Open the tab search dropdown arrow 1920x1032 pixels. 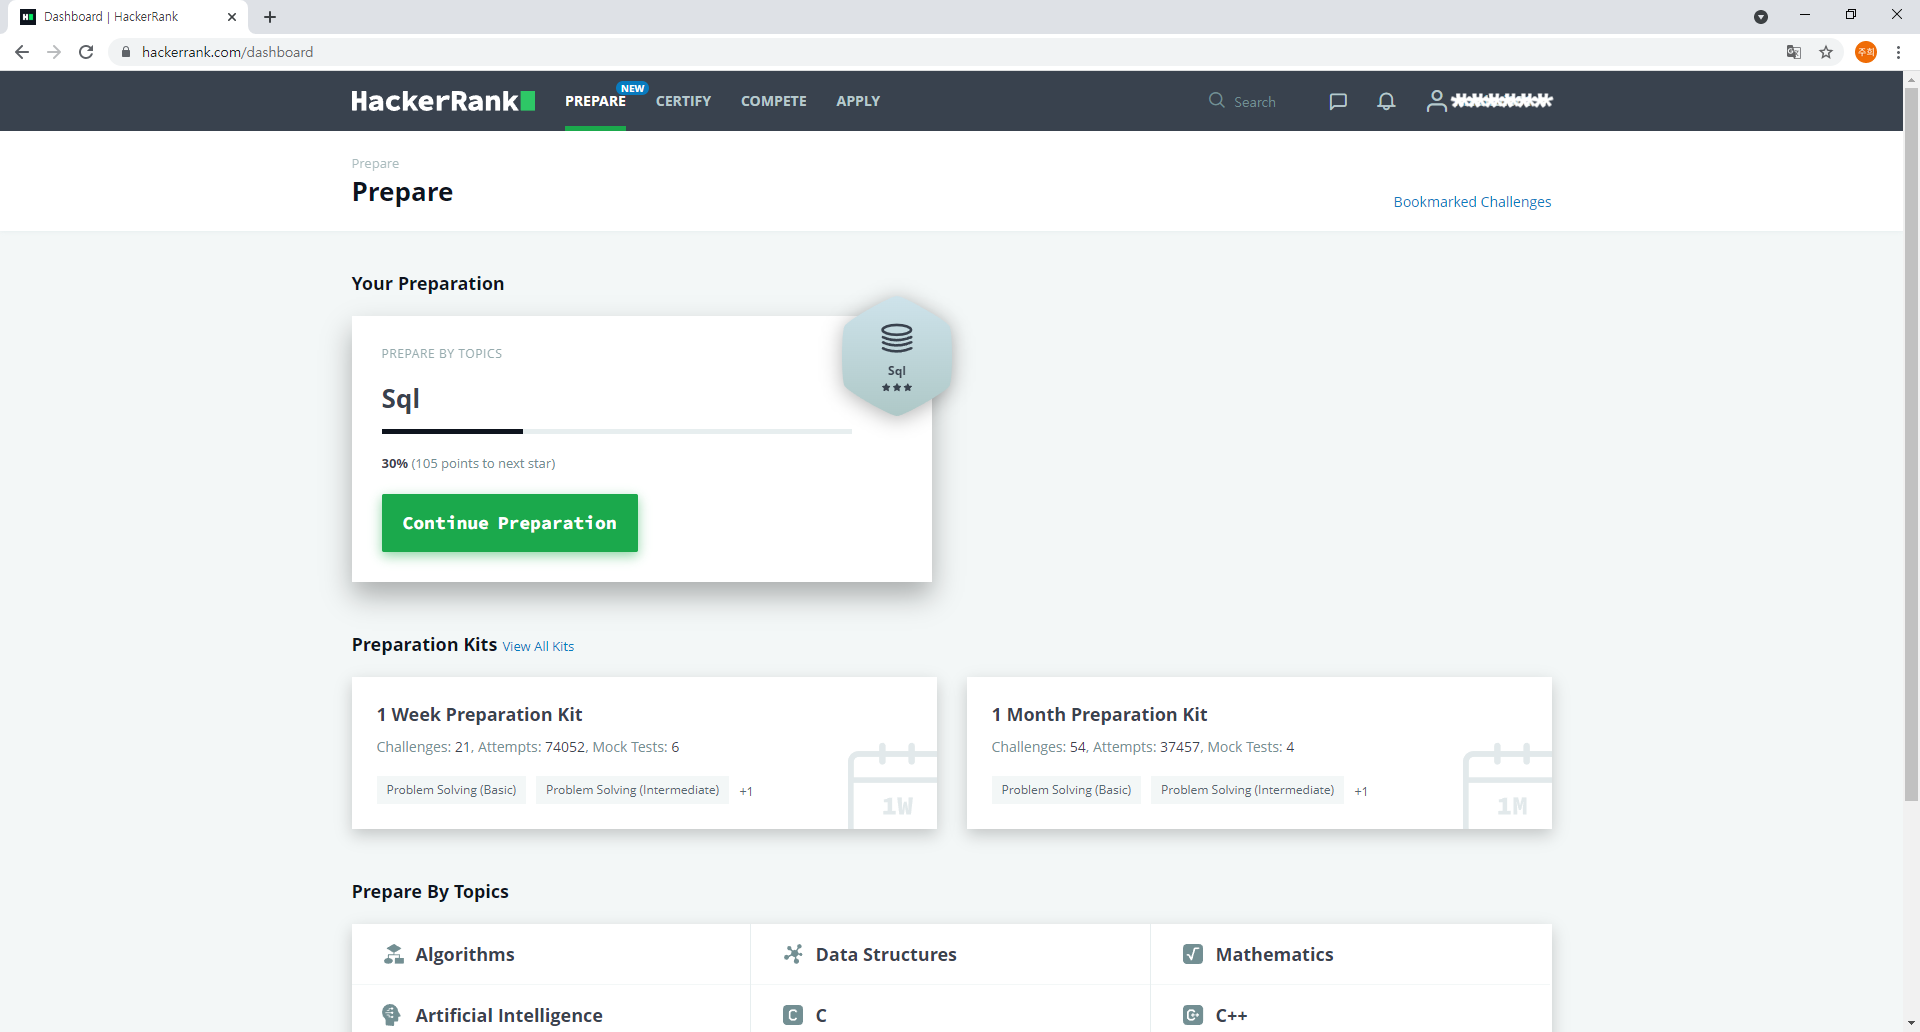tap(1761, 17)
